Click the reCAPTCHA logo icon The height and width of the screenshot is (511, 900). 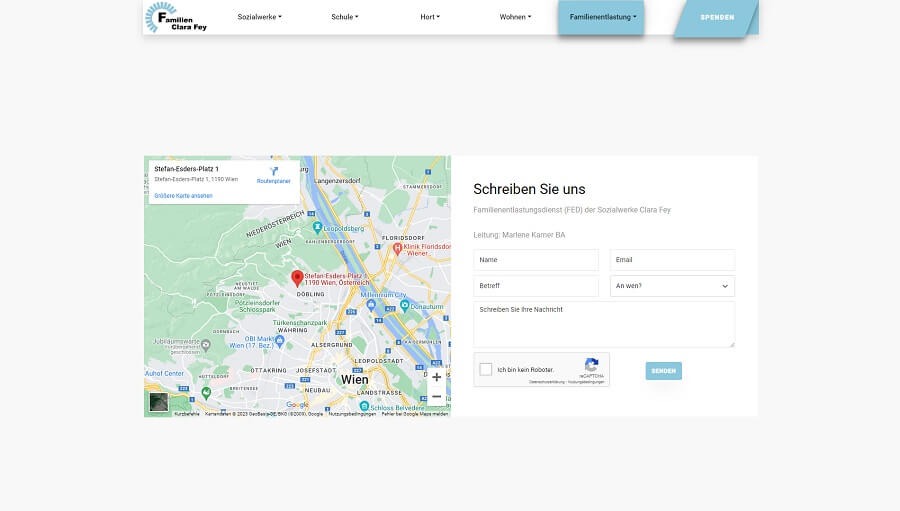[591, 365]
